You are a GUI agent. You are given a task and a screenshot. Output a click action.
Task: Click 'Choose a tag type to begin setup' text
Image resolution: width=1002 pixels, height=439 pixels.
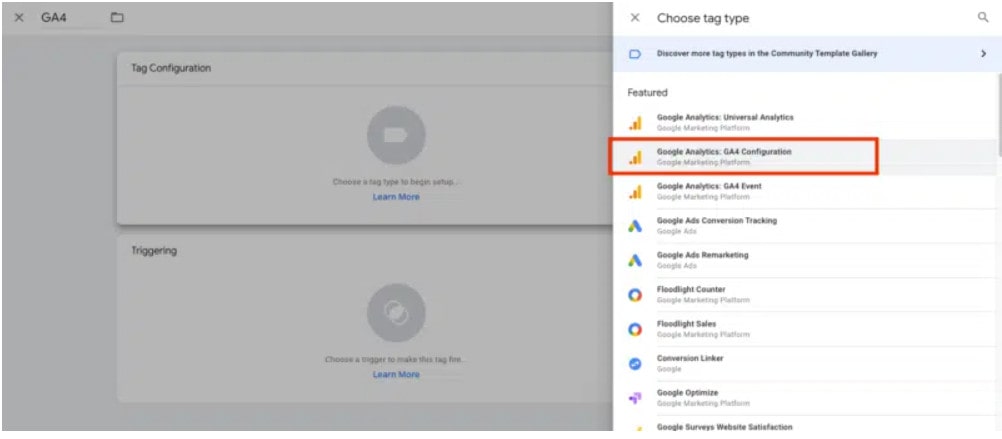(x=396, y=182)
